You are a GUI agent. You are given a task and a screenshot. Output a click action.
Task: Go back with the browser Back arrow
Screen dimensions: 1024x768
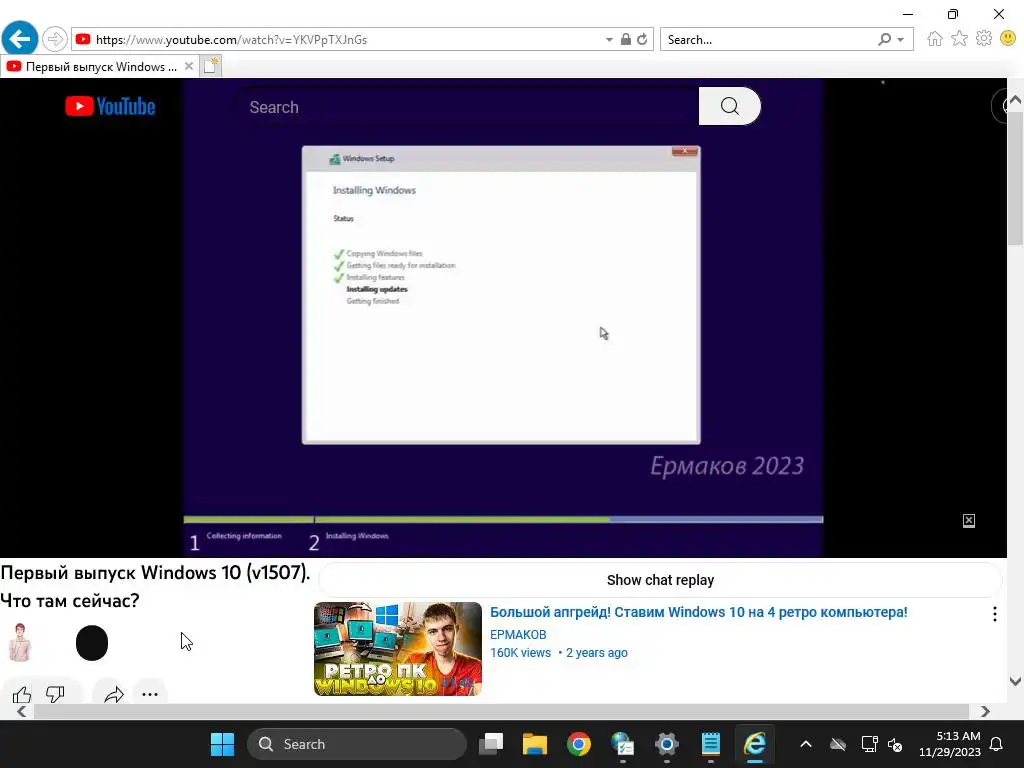20,39
